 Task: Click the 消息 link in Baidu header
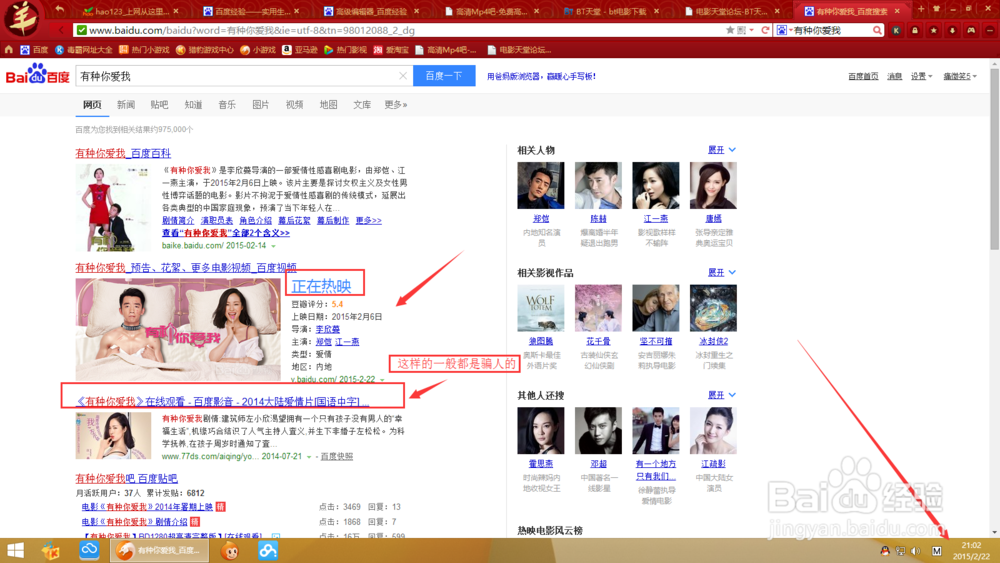895,76
